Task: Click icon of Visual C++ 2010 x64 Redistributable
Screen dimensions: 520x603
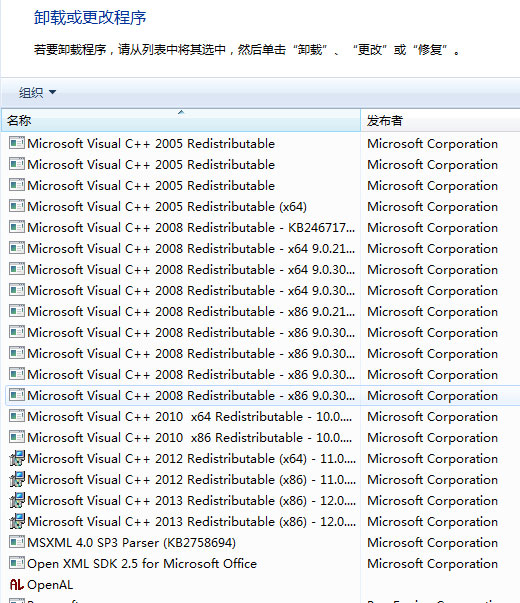Action: (17, 416)
